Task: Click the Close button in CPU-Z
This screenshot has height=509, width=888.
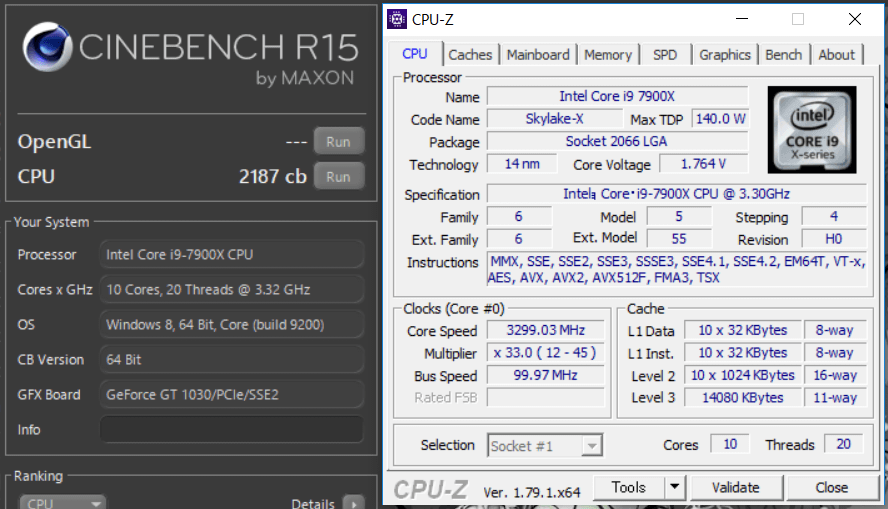Action: coord(831,487)
